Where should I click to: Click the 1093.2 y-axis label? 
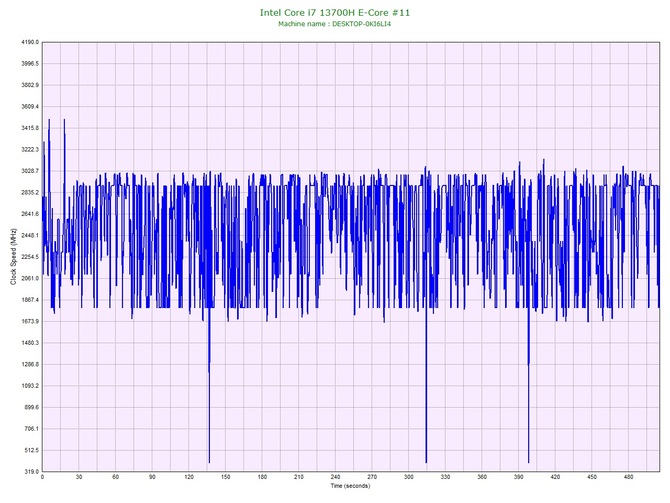pos(30,386)
